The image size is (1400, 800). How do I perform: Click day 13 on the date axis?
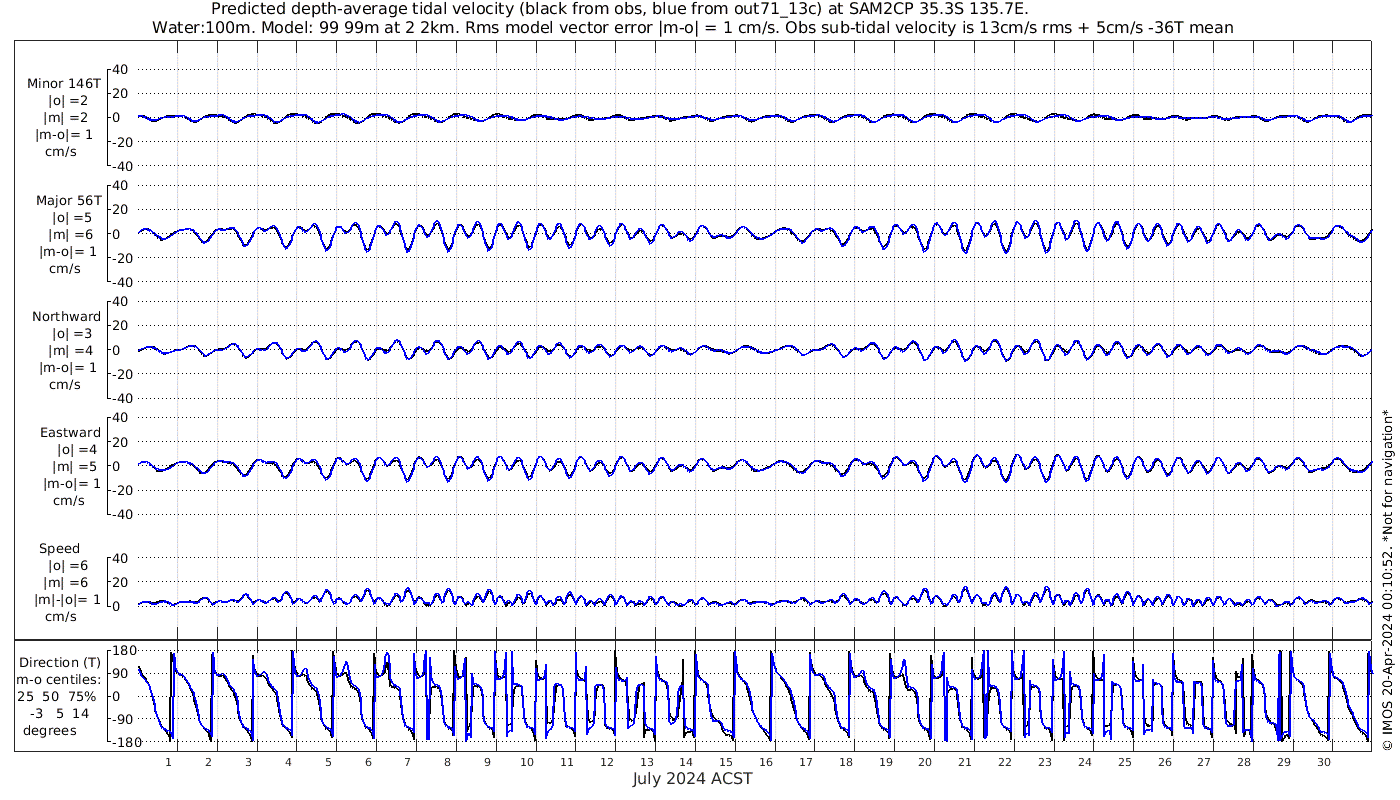(647, 762)
